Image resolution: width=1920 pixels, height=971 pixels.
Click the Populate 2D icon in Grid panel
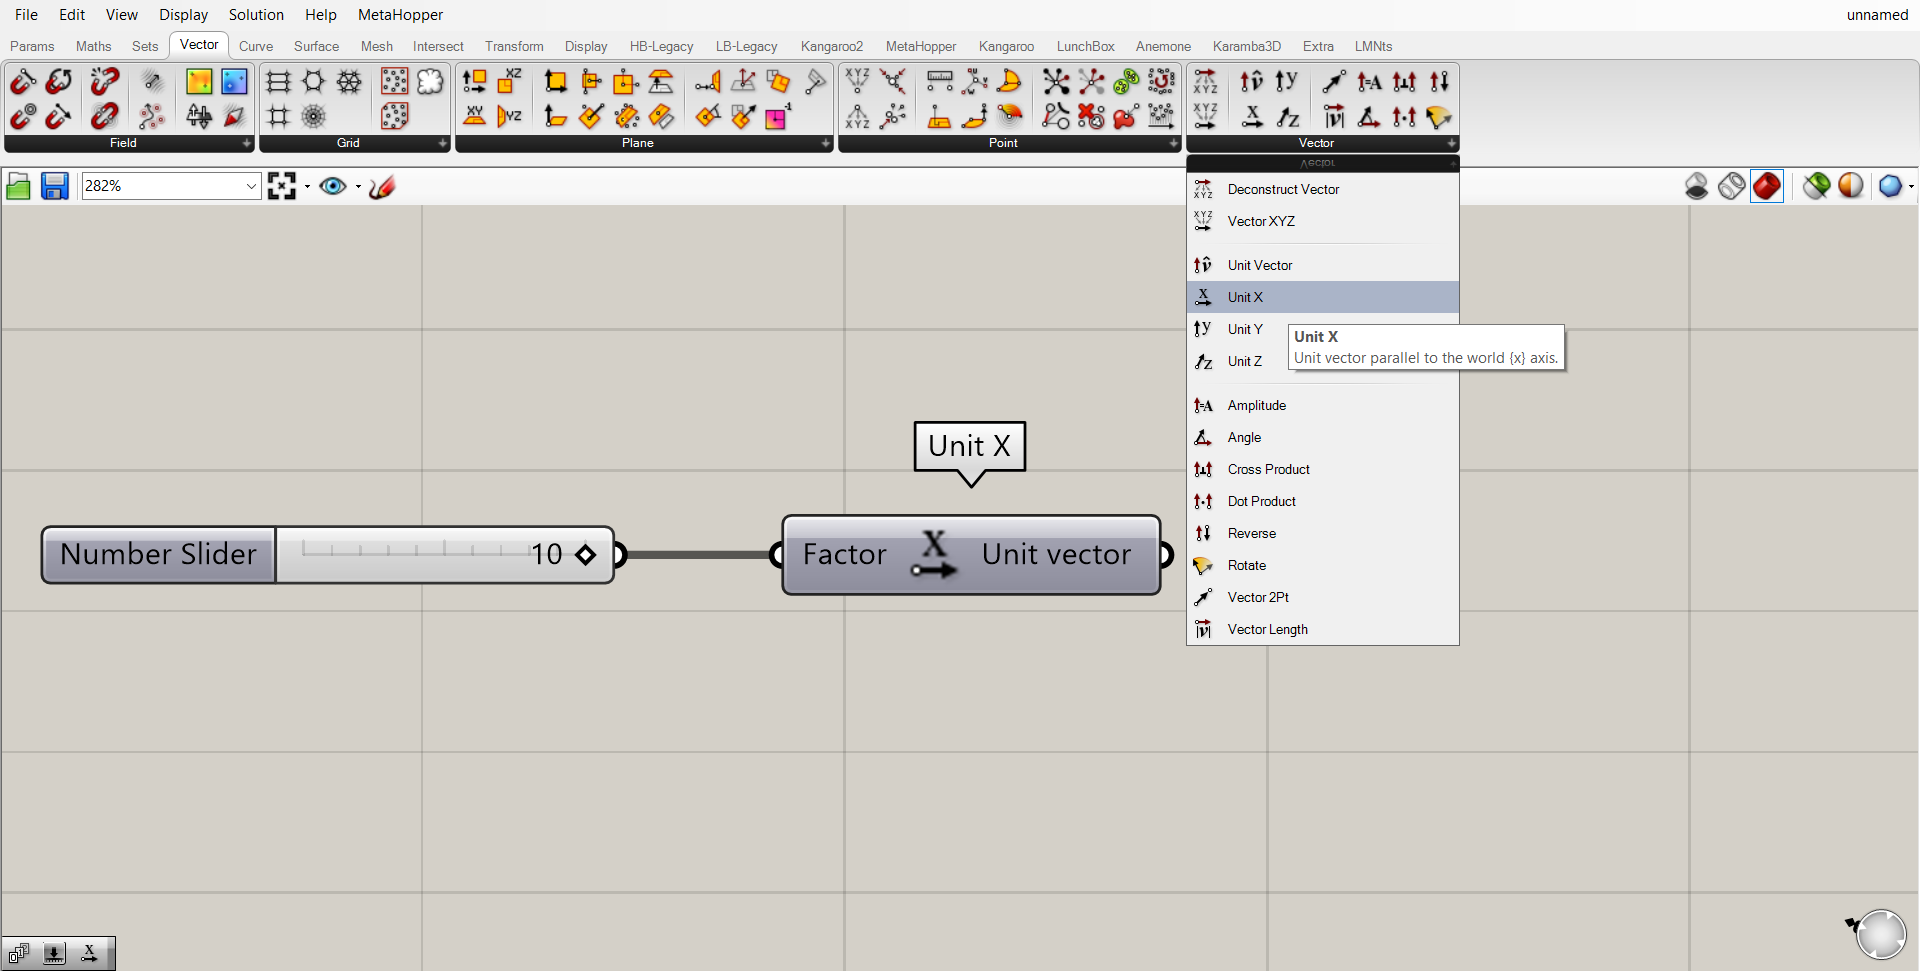click(x=394, y=82)
